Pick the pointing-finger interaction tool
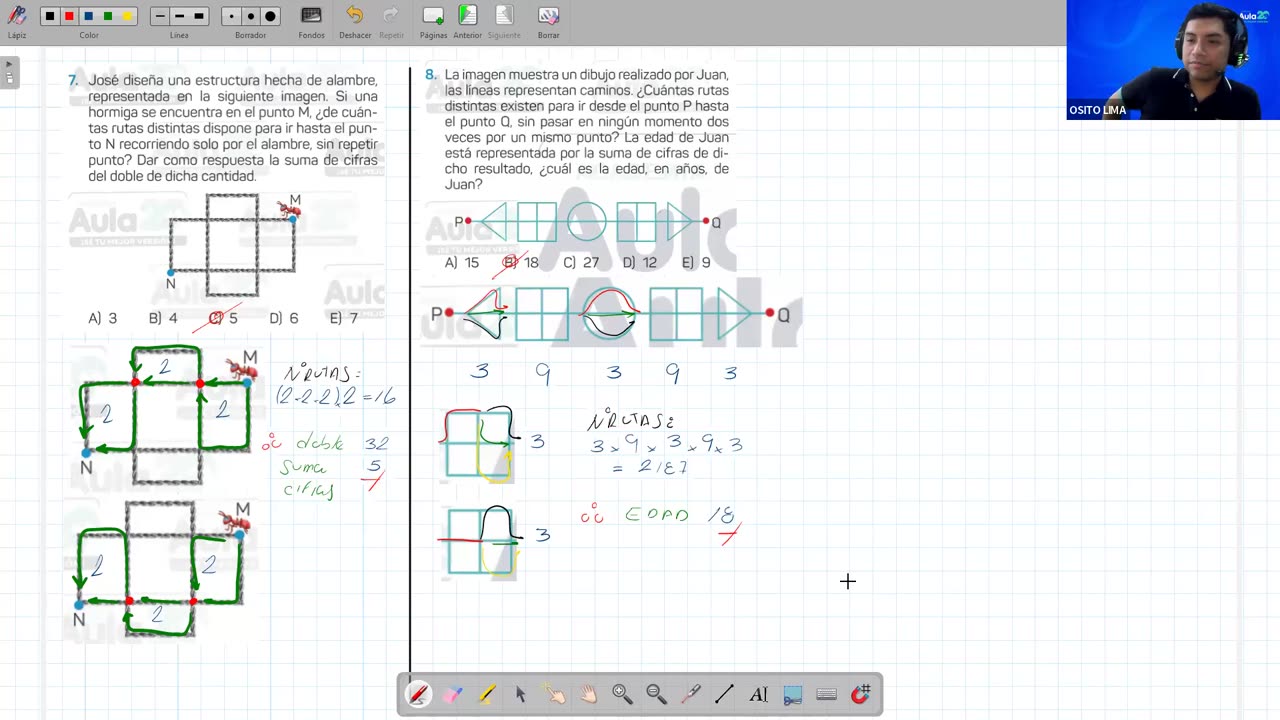The width and height of the screenshot is (1280, 720). tap(554, 693)
